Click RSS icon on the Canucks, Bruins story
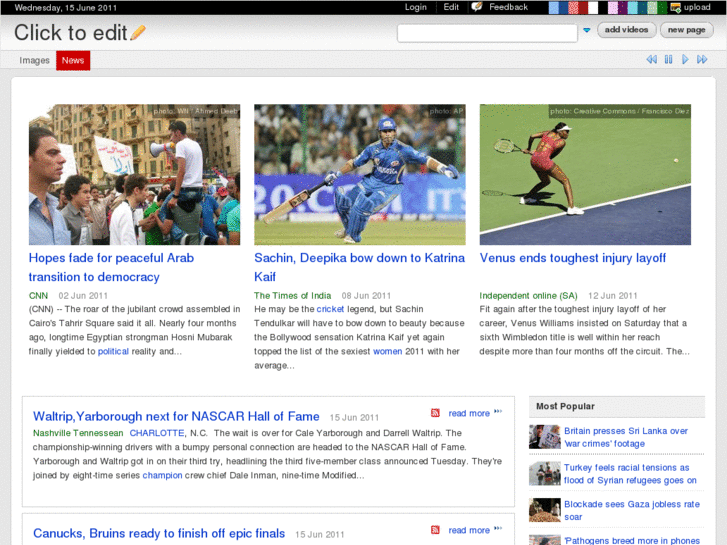Screen dimensions: 727x545 (x=435, y=530)
